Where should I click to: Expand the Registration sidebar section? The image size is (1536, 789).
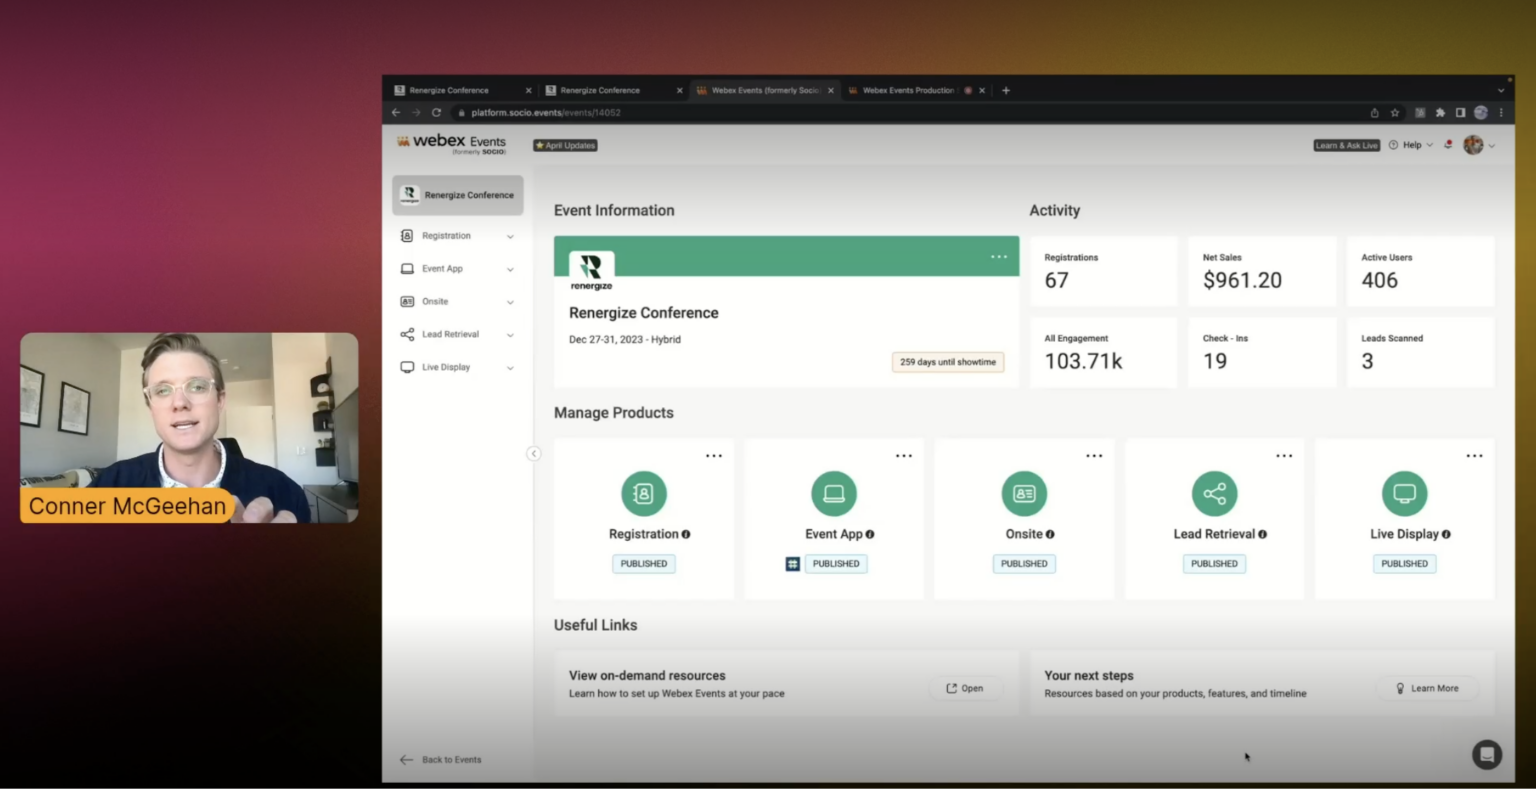pyautogui.click(x=510, y=236)
